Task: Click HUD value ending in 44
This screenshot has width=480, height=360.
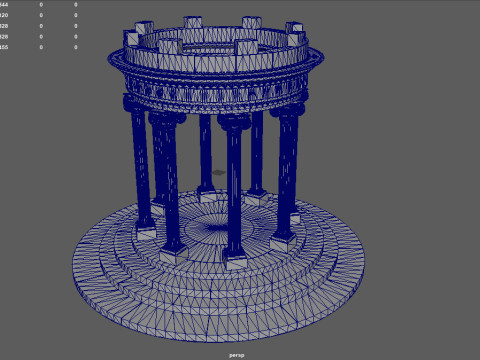Action: click(4, 5)
